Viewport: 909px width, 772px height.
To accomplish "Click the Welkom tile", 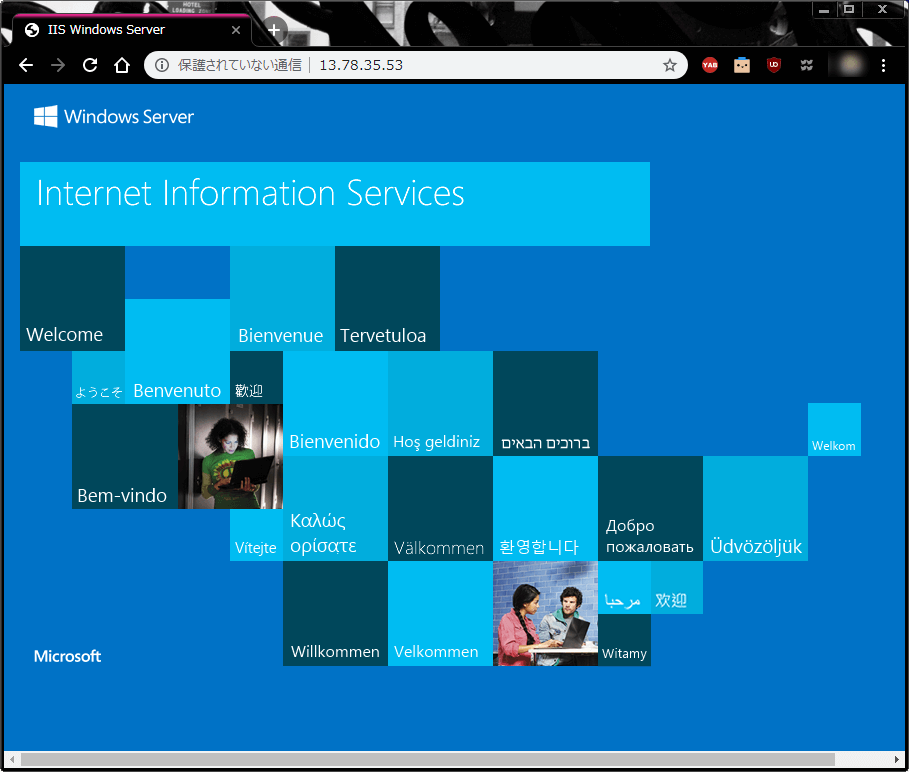I will click(x=834, y=429).
